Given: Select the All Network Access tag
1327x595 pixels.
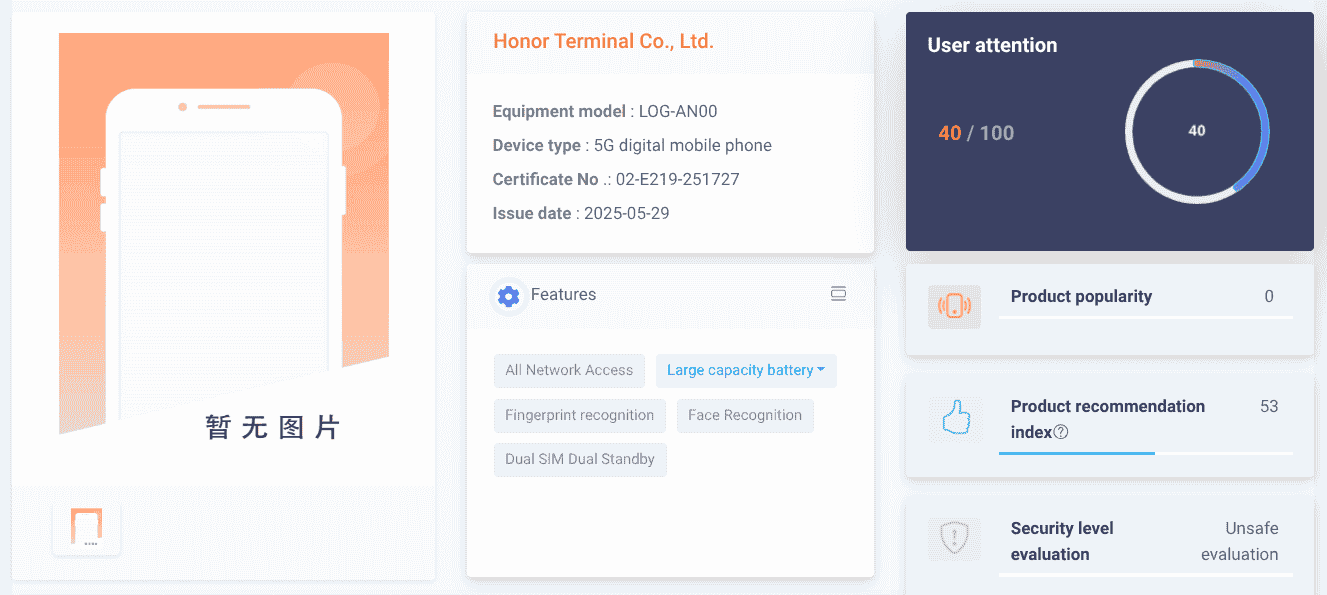Looking at the screenshot, I should [x=569, y=371].
